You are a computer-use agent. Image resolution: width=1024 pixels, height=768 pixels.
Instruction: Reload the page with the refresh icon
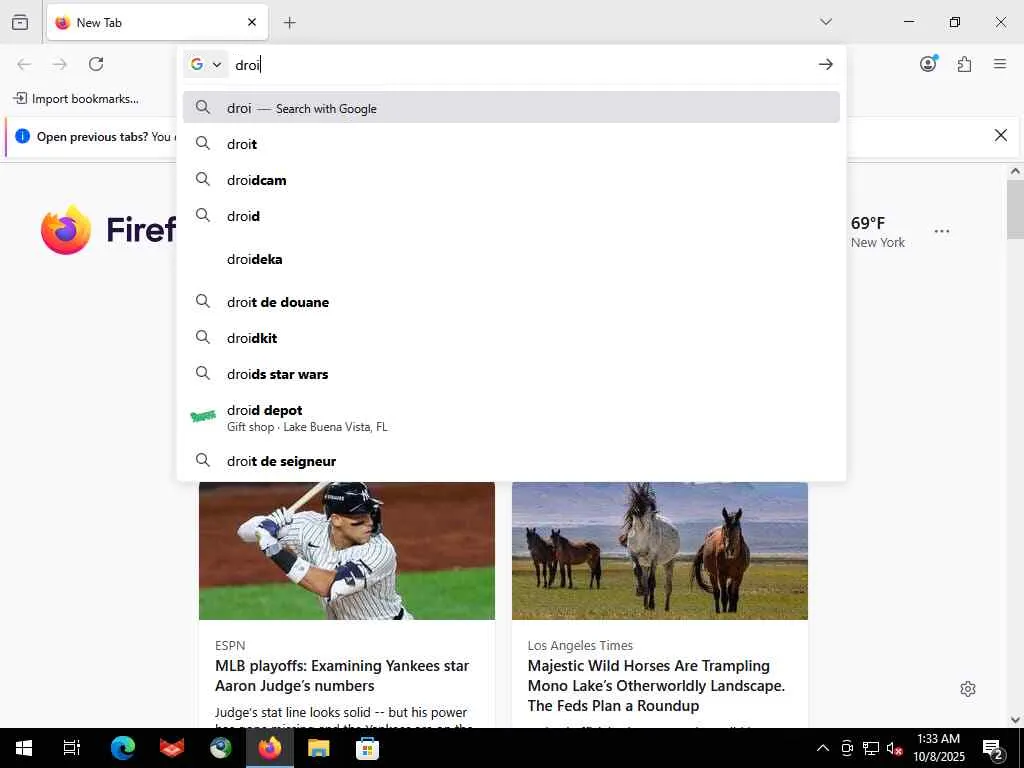[x=96, y=64]
